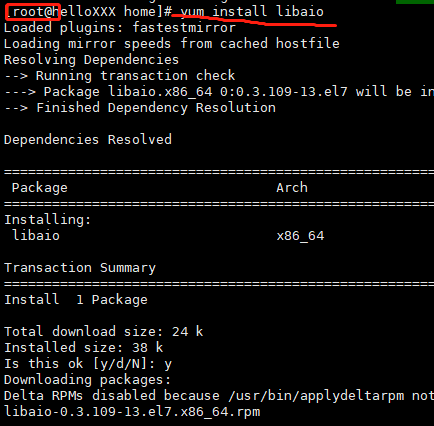The height and width of the screenshot is (426, 434).
Task: Click 'Installed size: 38 k' line
Action: 83,347
